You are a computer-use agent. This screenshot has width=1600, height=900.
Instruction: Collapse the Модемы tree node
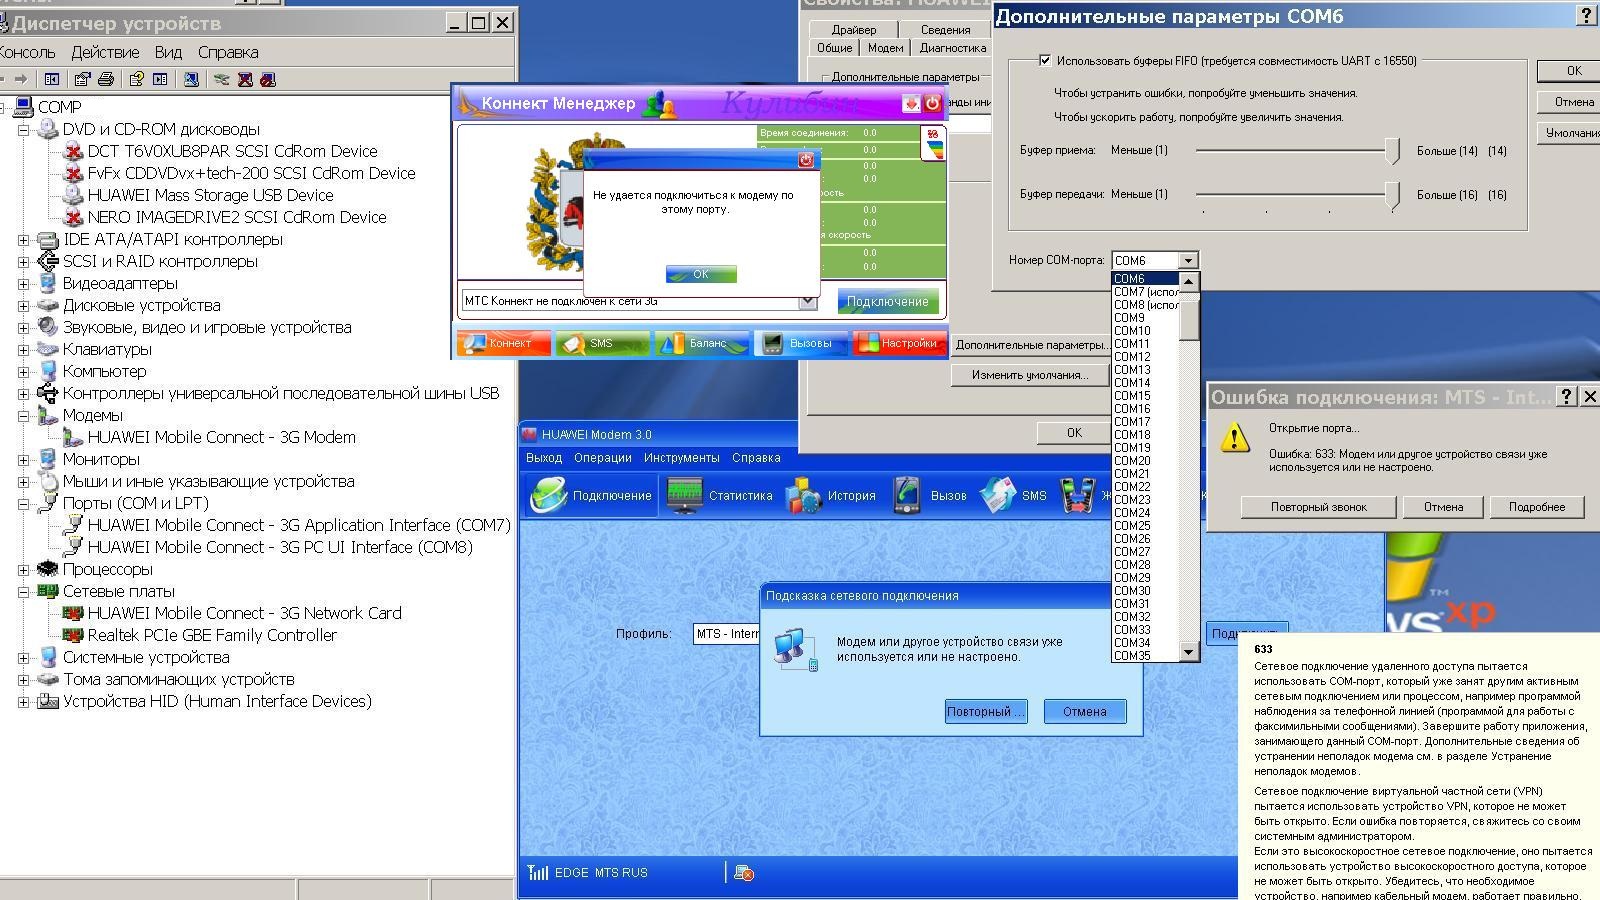(23, 416)
